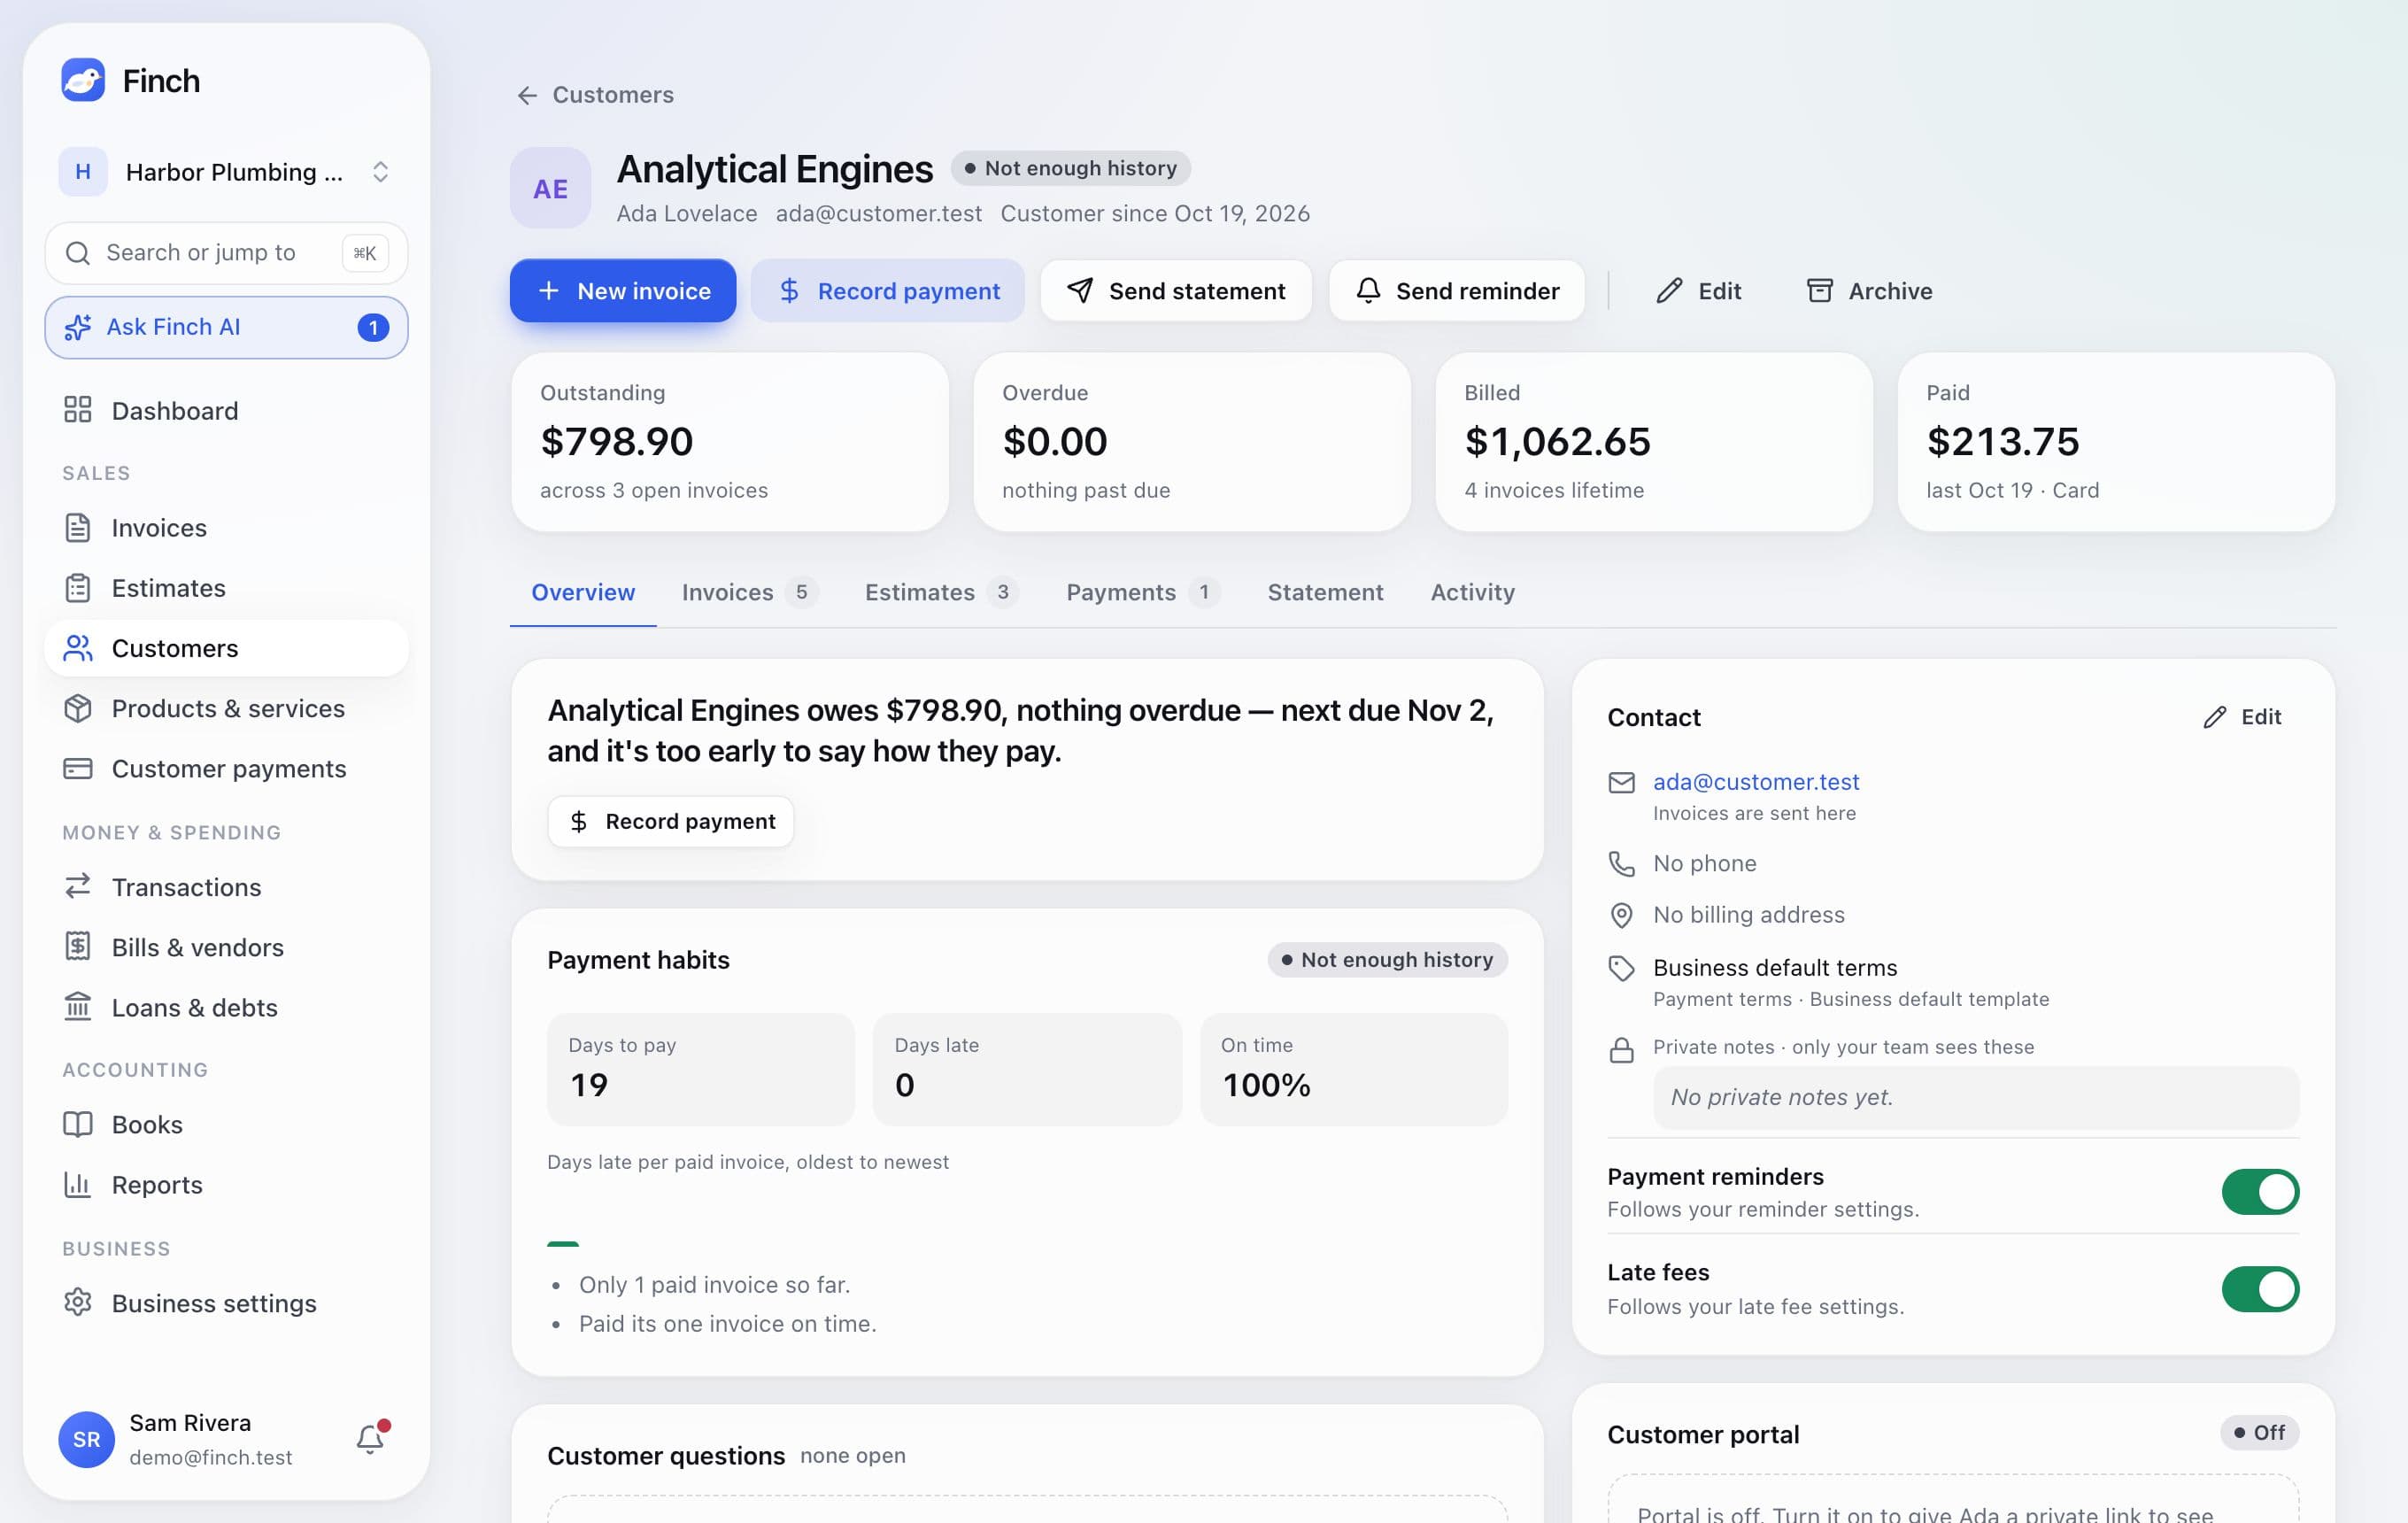Click Record payment in the top action bar
This screenshot has height=1523, width=2408.
(888, 290)
